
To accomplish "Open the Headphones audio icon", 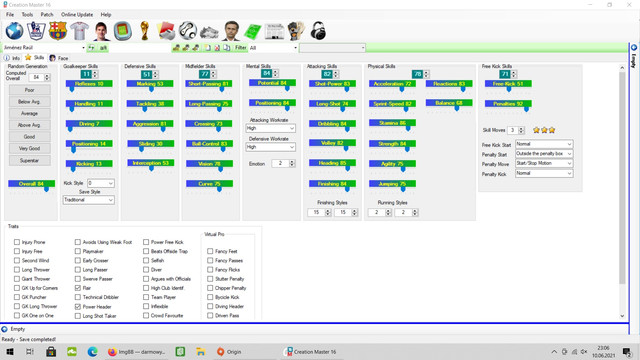I will click(318, 31).
